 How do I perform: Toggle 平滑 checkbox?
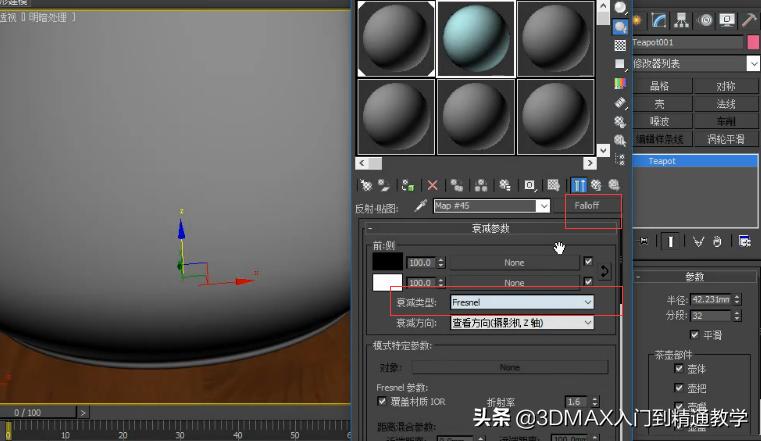[x=695, y=334]
